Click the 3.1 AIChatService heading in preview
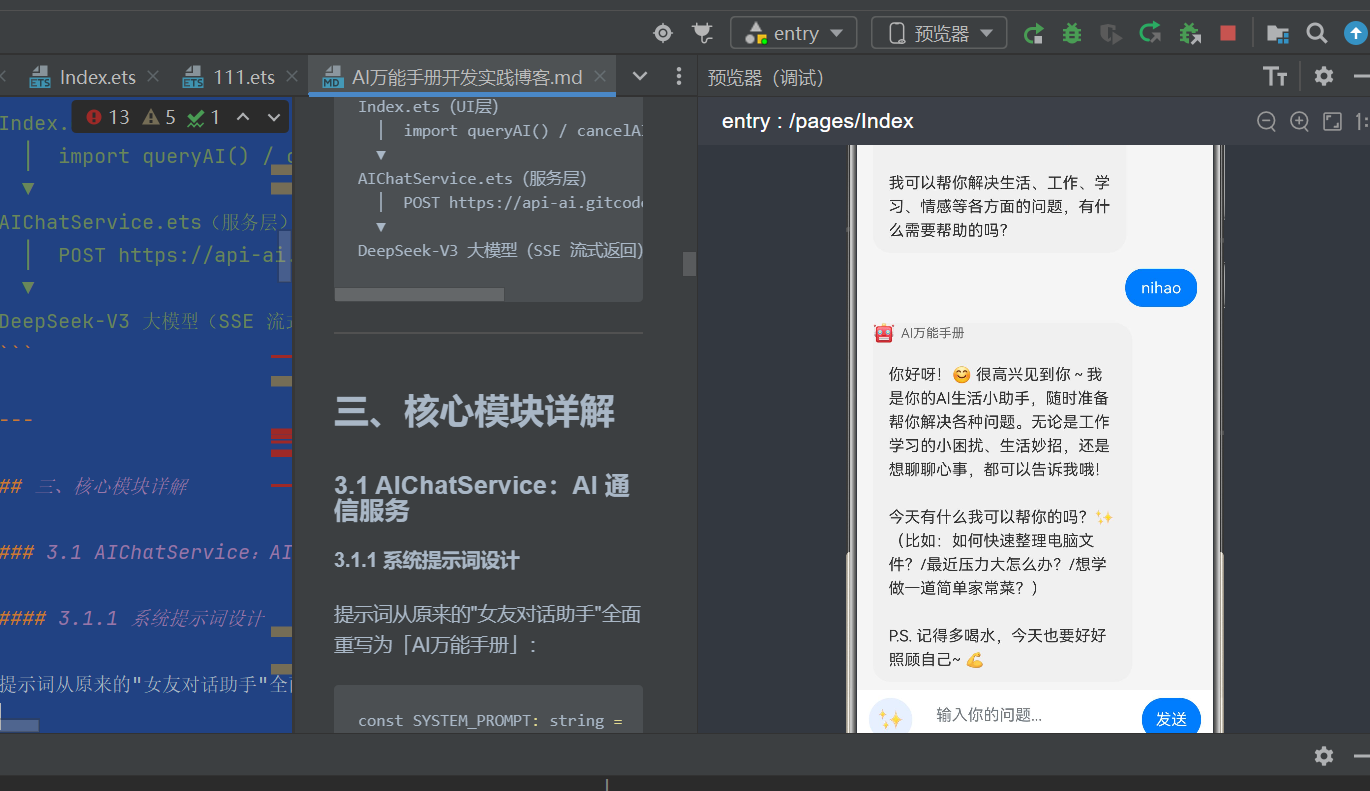1370x791 pixels. 482,498
